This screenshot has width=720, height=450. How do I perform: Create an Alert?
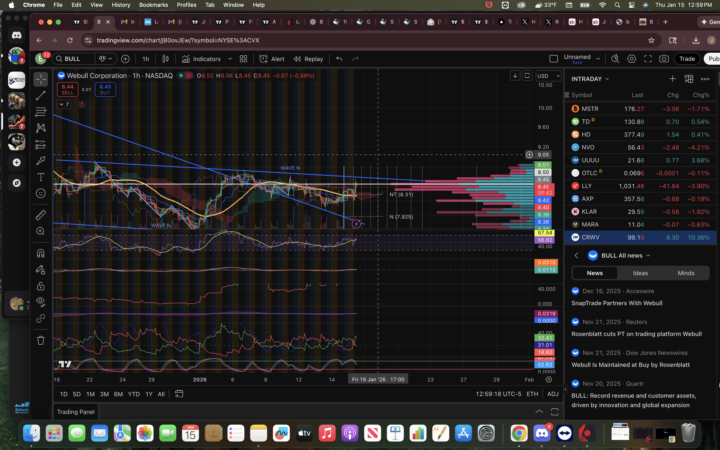(272, 59)
